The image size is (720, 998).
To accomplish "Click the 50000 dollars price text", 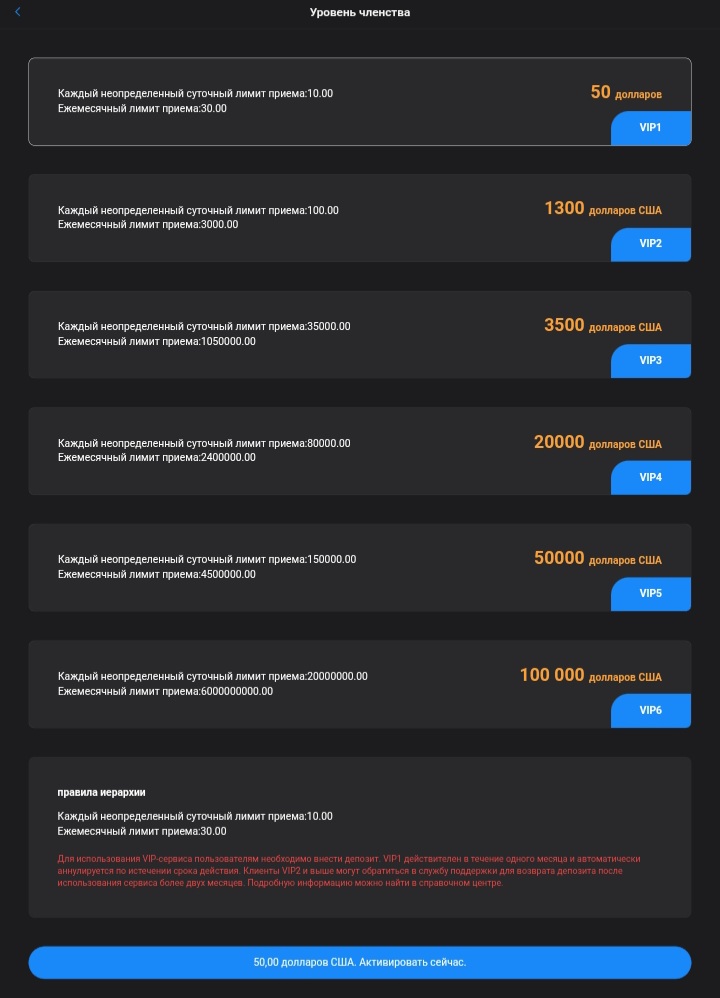I will pos(597,559).
